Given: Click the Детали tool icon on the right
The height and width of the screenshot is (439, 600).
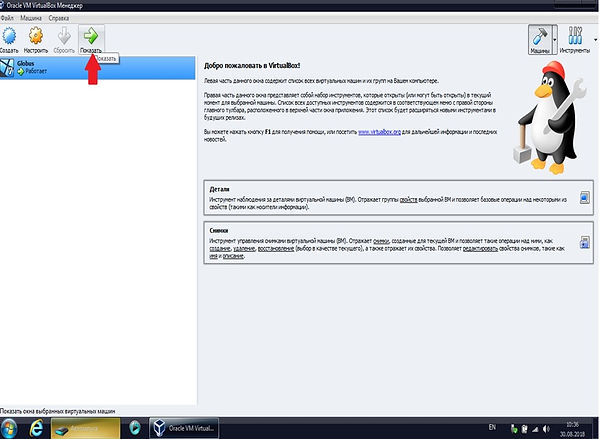Looking at the screenshot, I should pyautogui.click(x=584, y=197).
